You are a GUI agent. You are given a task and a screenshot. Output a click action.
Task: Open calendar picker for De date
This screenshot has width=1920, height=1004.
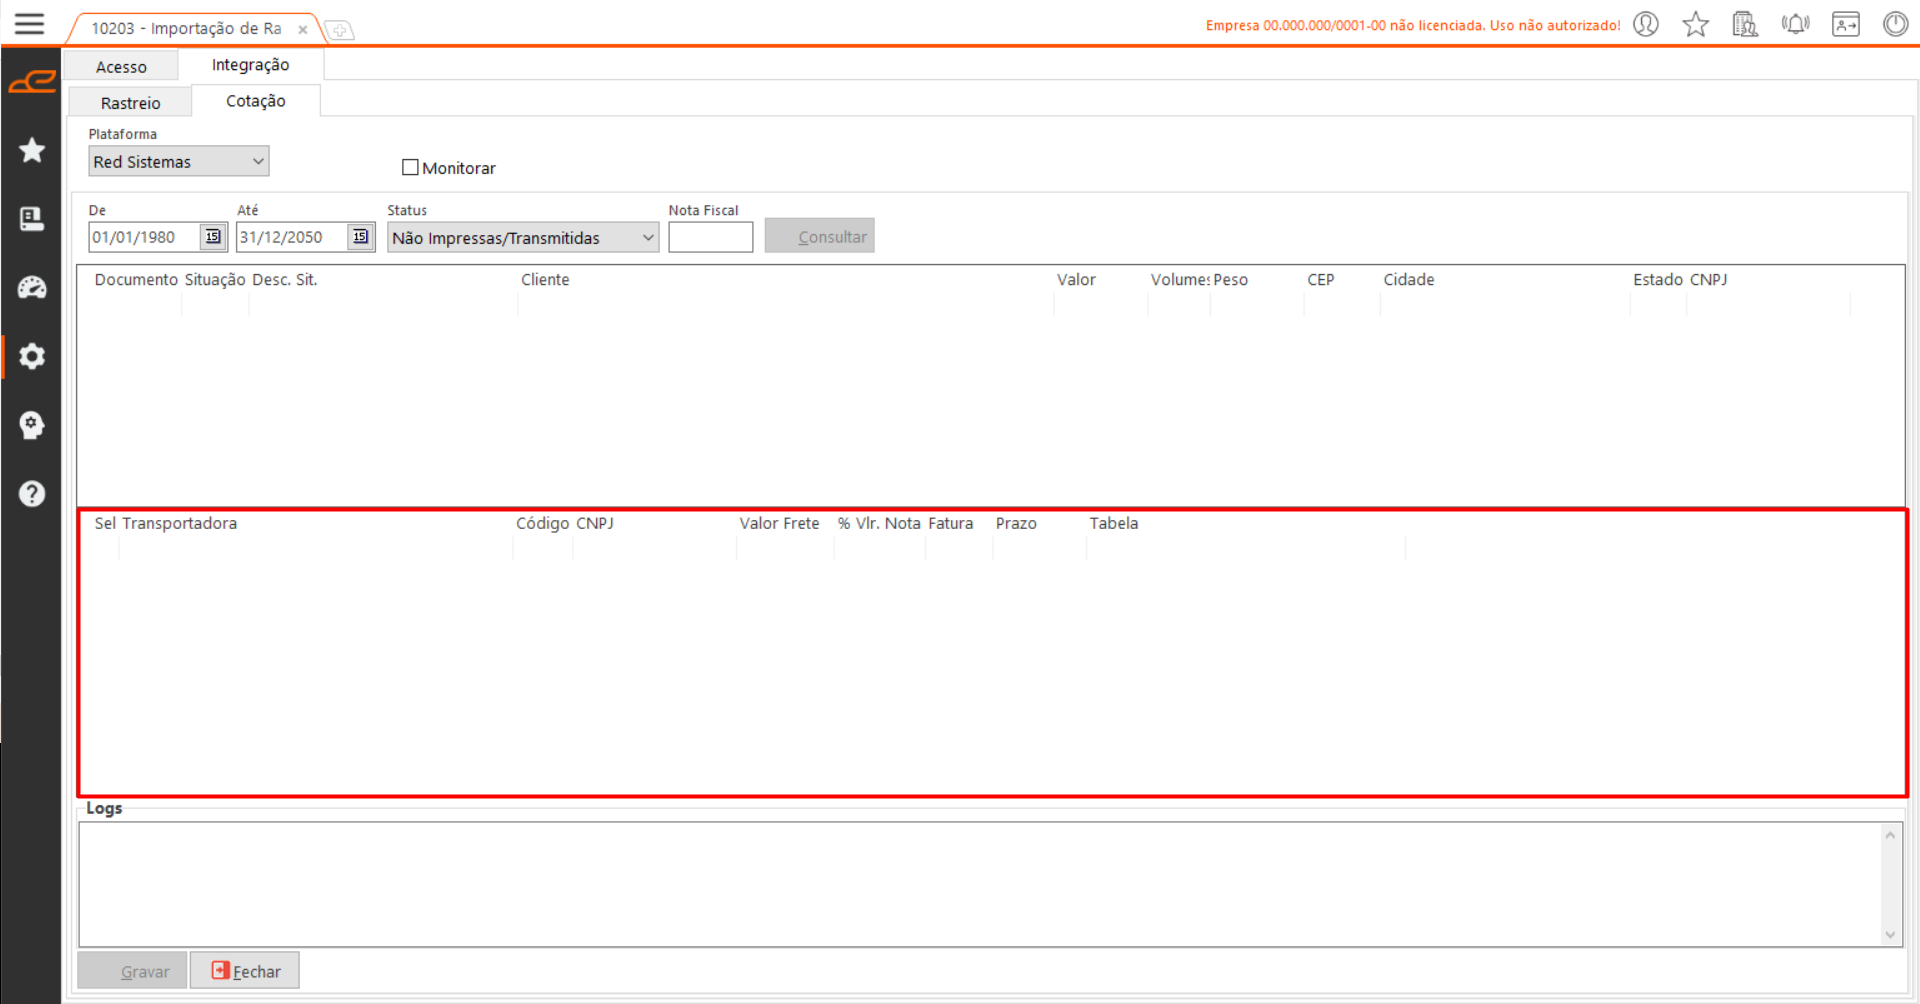point(213,237)
